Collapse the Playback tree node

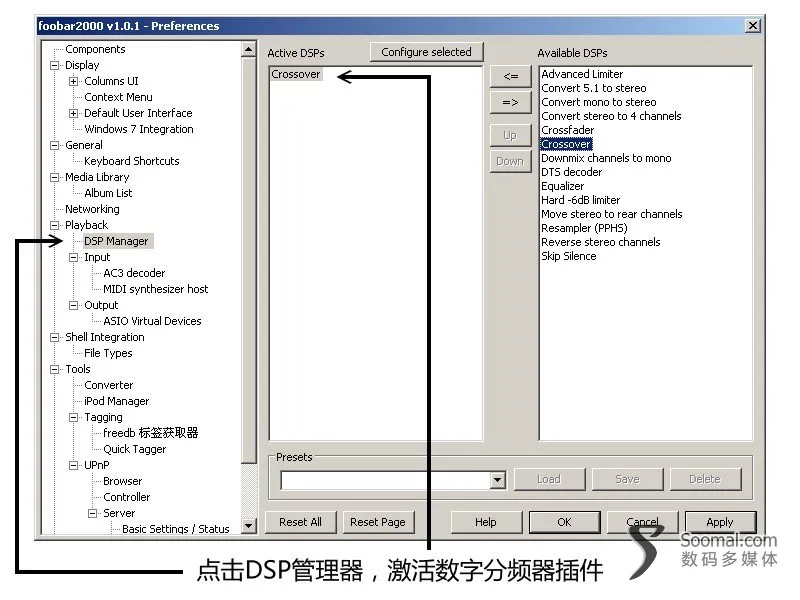[55, 225]
